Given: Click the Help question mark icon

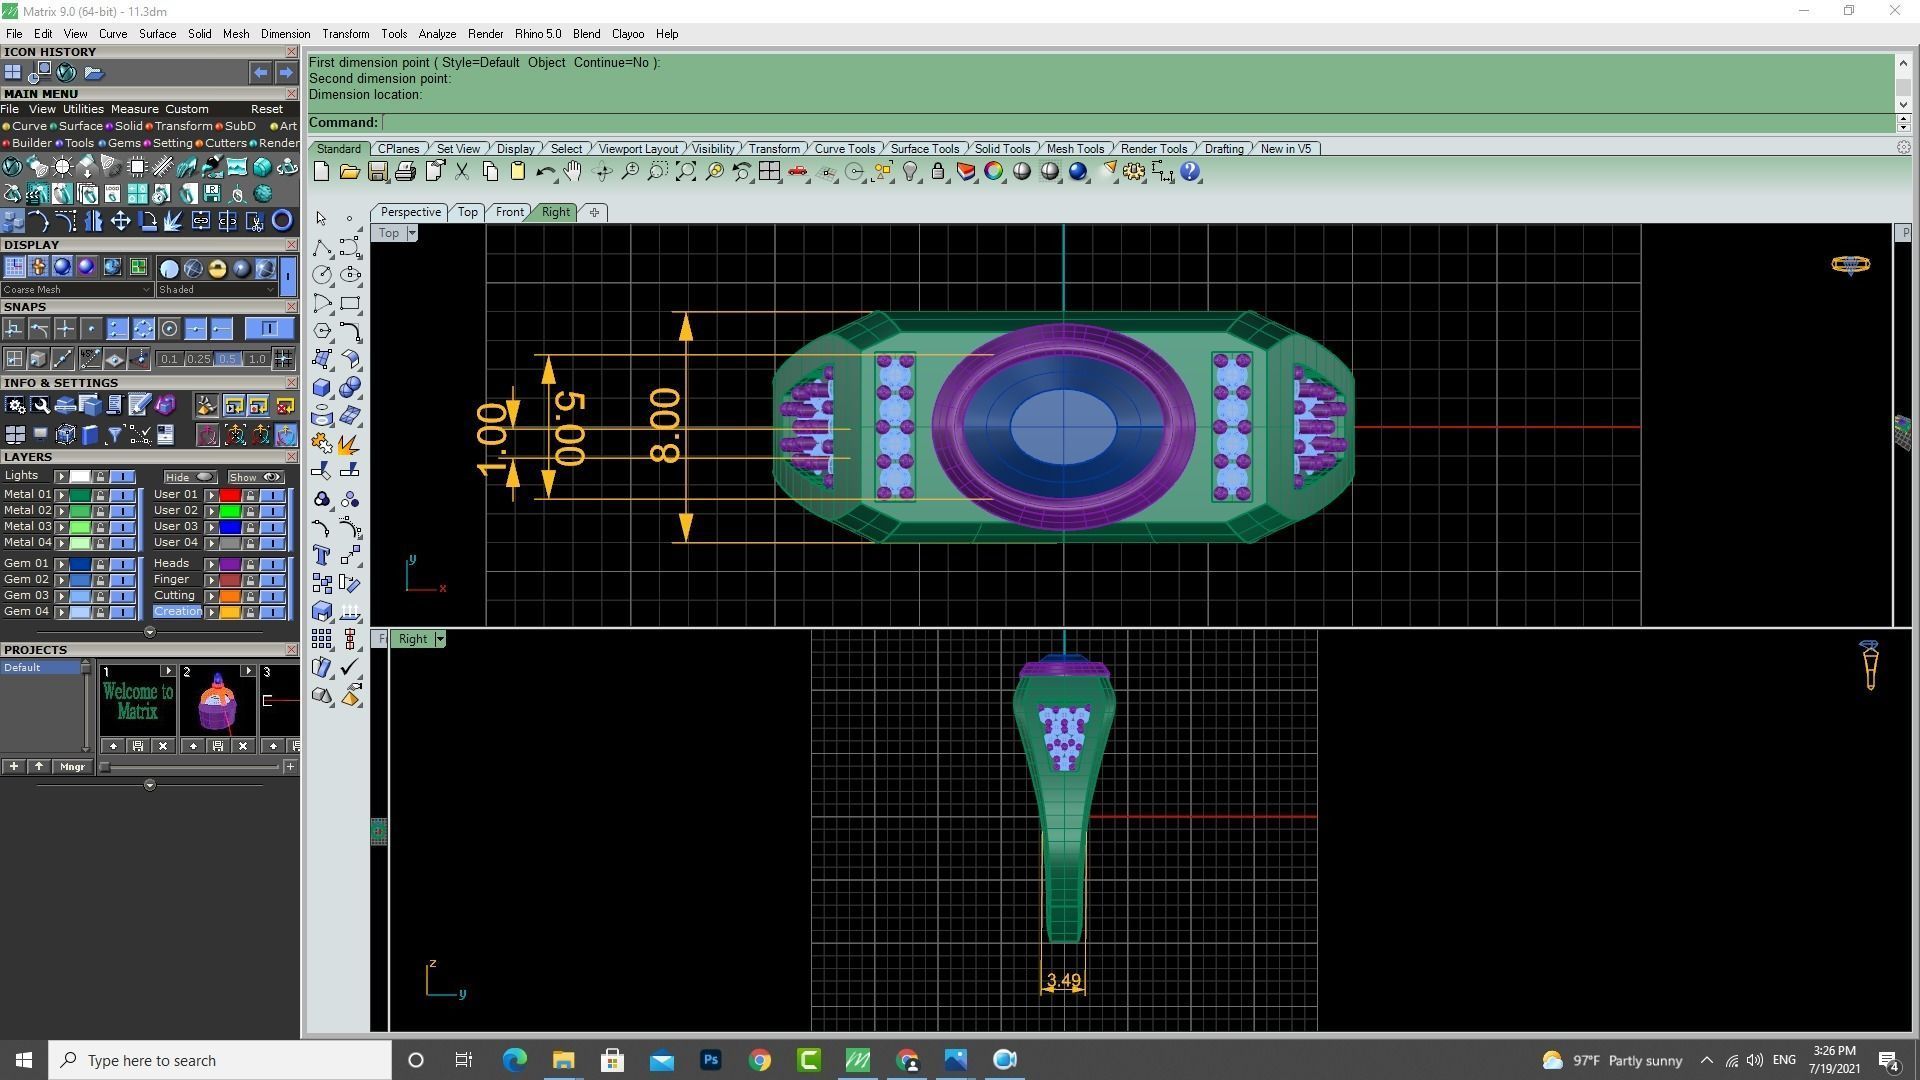Looking at the screenshot, I should [x=1190, y=172].
